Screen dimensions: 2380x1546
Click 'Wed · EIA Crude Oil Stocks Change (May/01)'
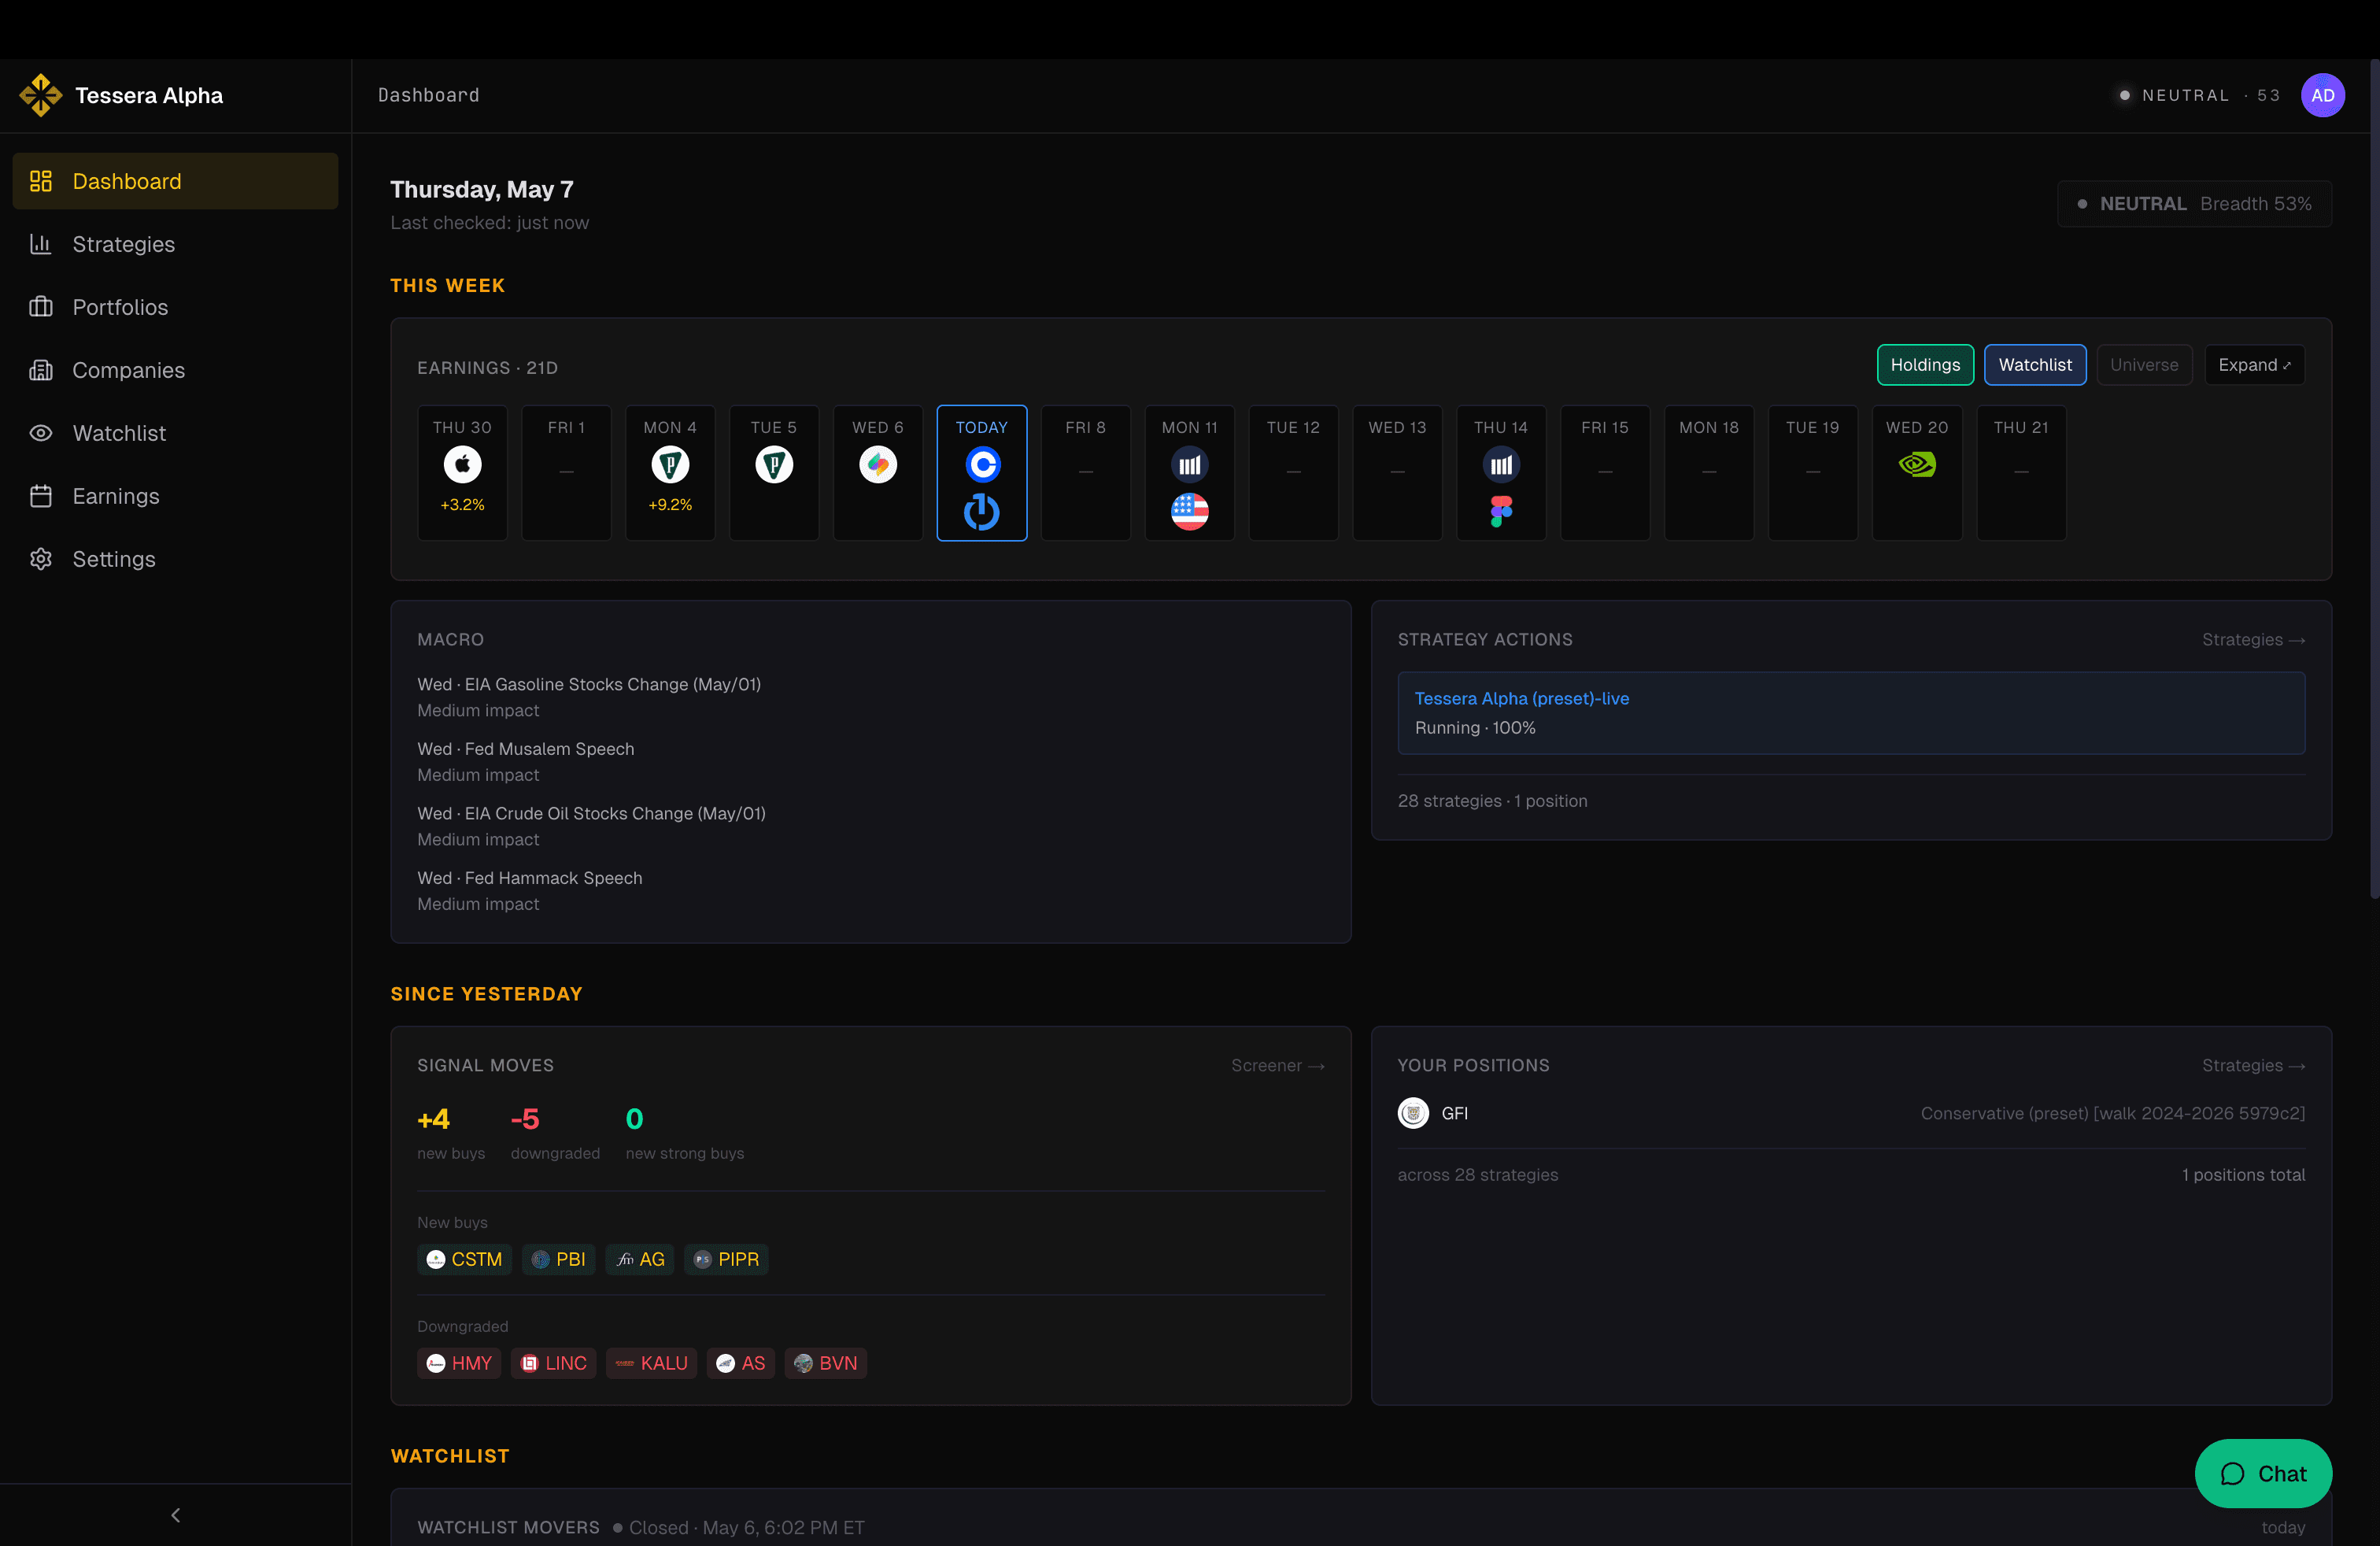point(592,814)
